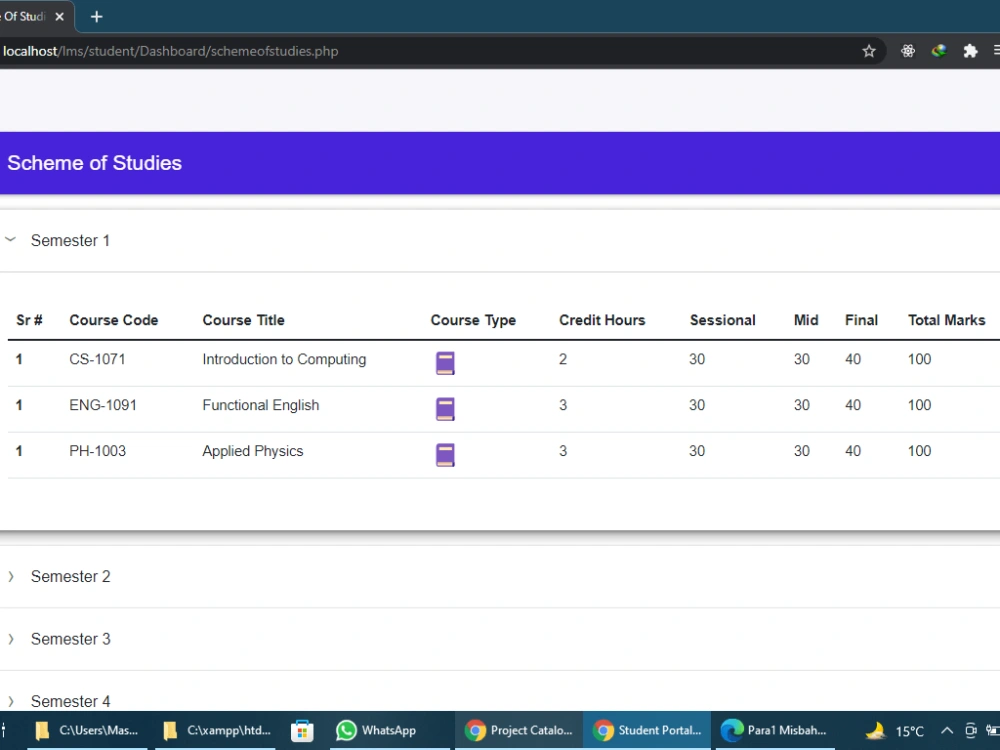Click total marks 100 in Applied Physics row

coord(920,451)
